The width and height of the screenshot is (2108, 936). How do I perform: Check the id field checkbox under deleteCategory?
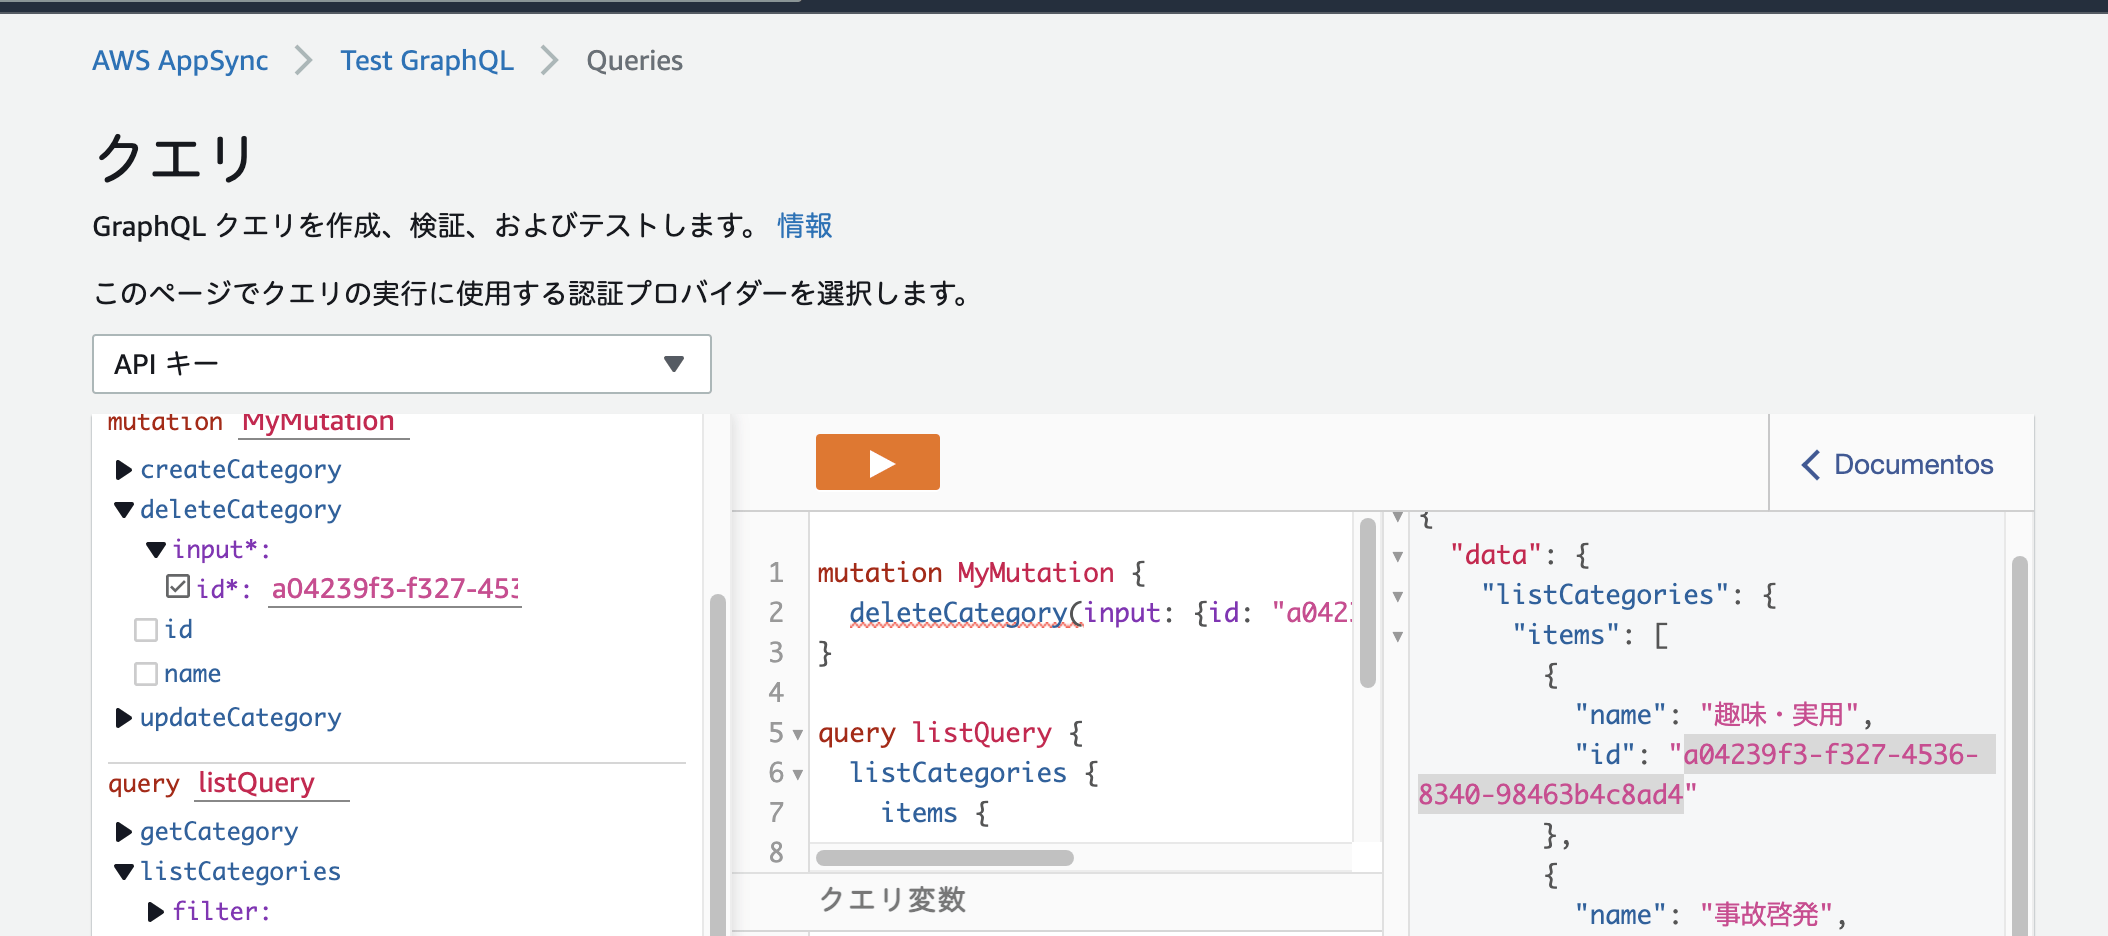pos(146,630)
